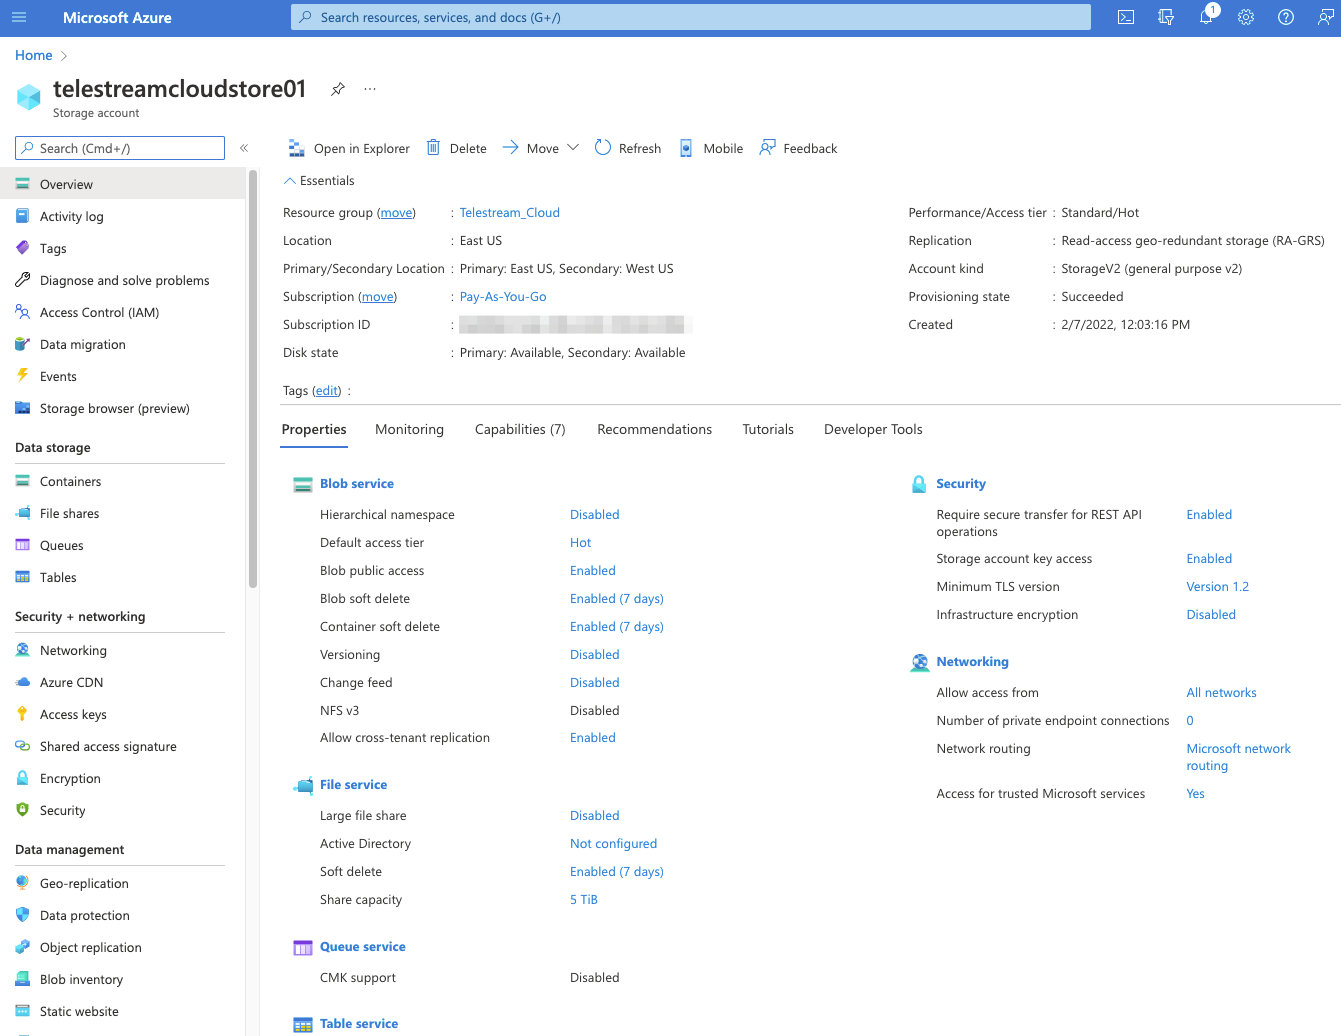Open Overview in the sidebar
Viewport: 1341px width, 1036px height.
click(122, 184)
